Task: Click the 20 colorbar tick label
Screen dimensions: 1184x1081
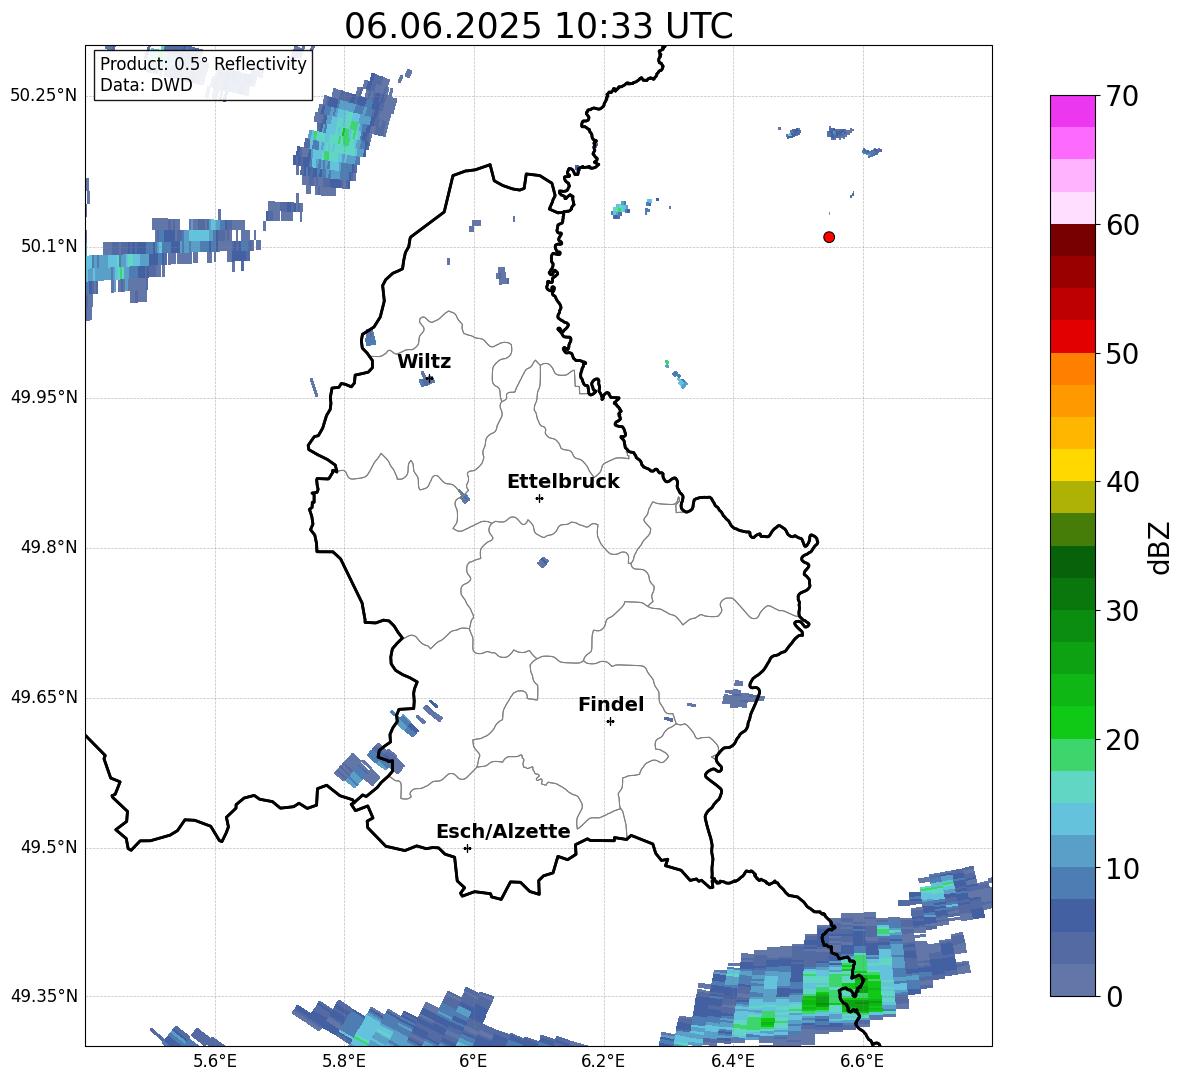Action: coord(1122,740)
